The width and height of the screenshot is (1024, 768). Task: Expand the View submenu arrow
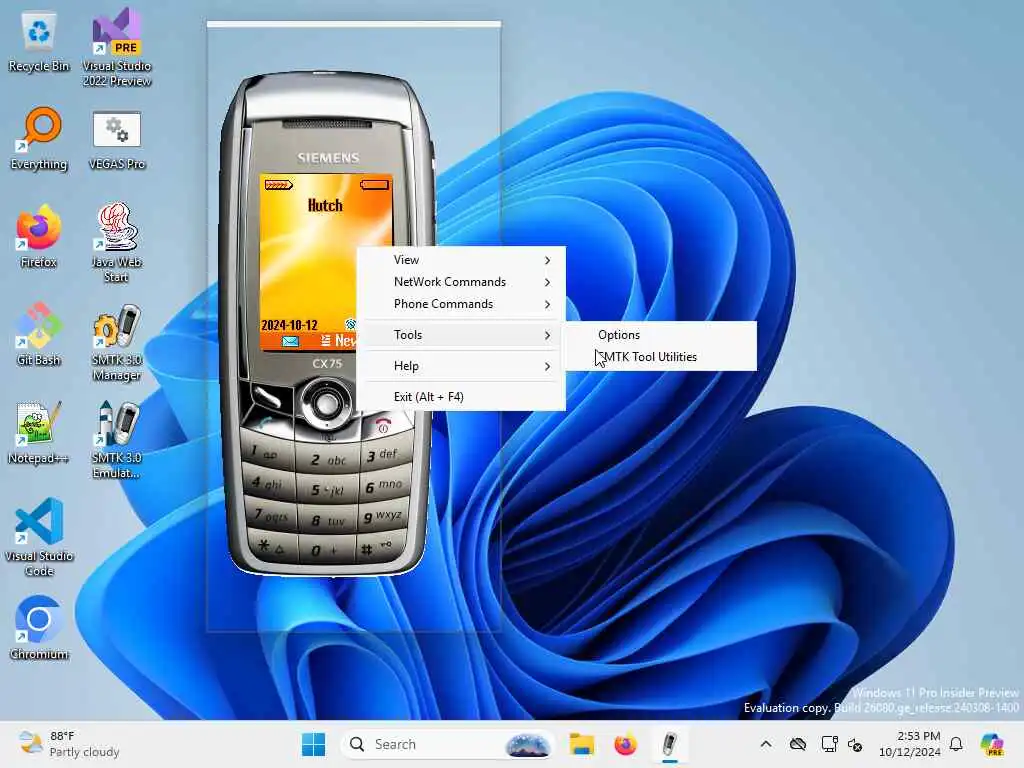[547, 260]
